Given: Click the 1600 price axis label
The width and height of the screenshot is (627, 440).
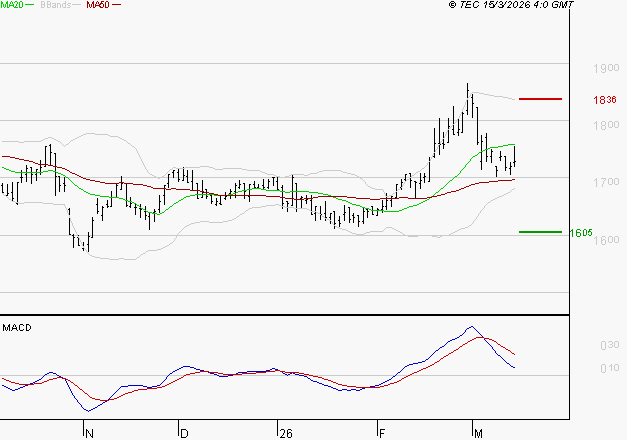Looking at the screenshot, I should 606,240.
